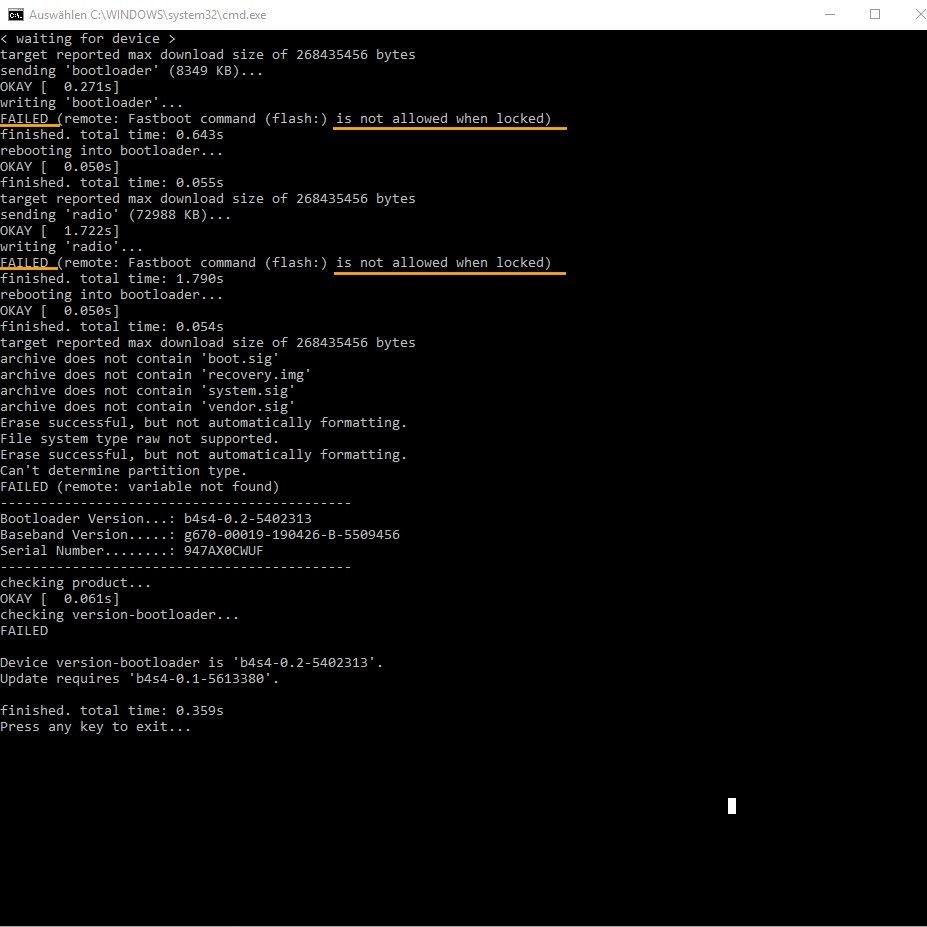Click 'finished. total time: 0.055s' line
This screenshot has width=927, height=927.
[x=112, y=183]
